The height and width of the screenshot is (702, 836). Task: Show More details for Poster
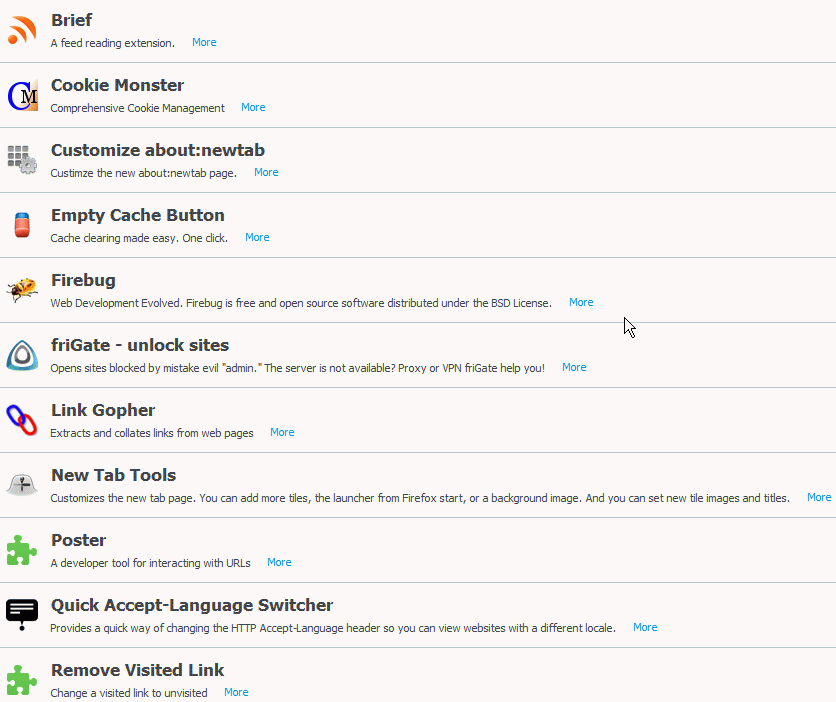tap(279, 562)
